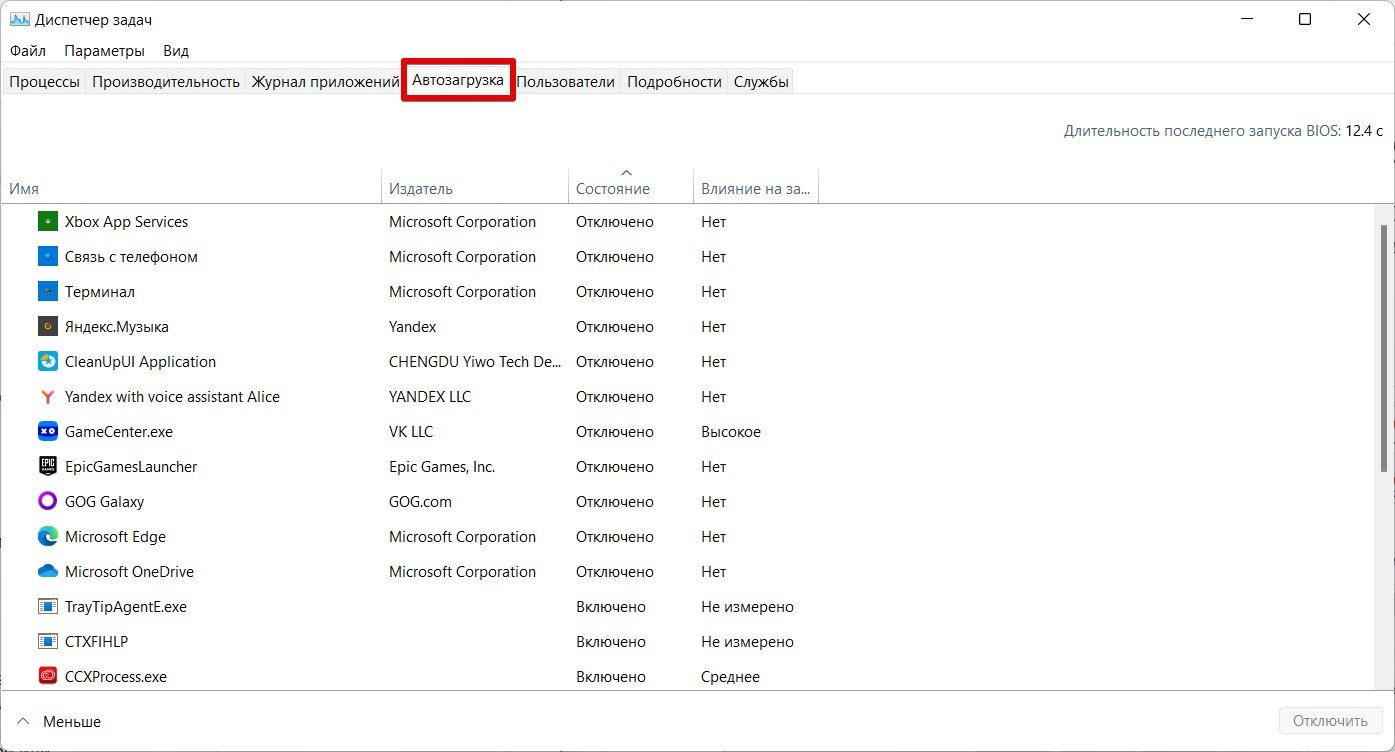Click the Xbox App Services icon
The height and width of the screenshot is (752, 1395).
point(48,222)
